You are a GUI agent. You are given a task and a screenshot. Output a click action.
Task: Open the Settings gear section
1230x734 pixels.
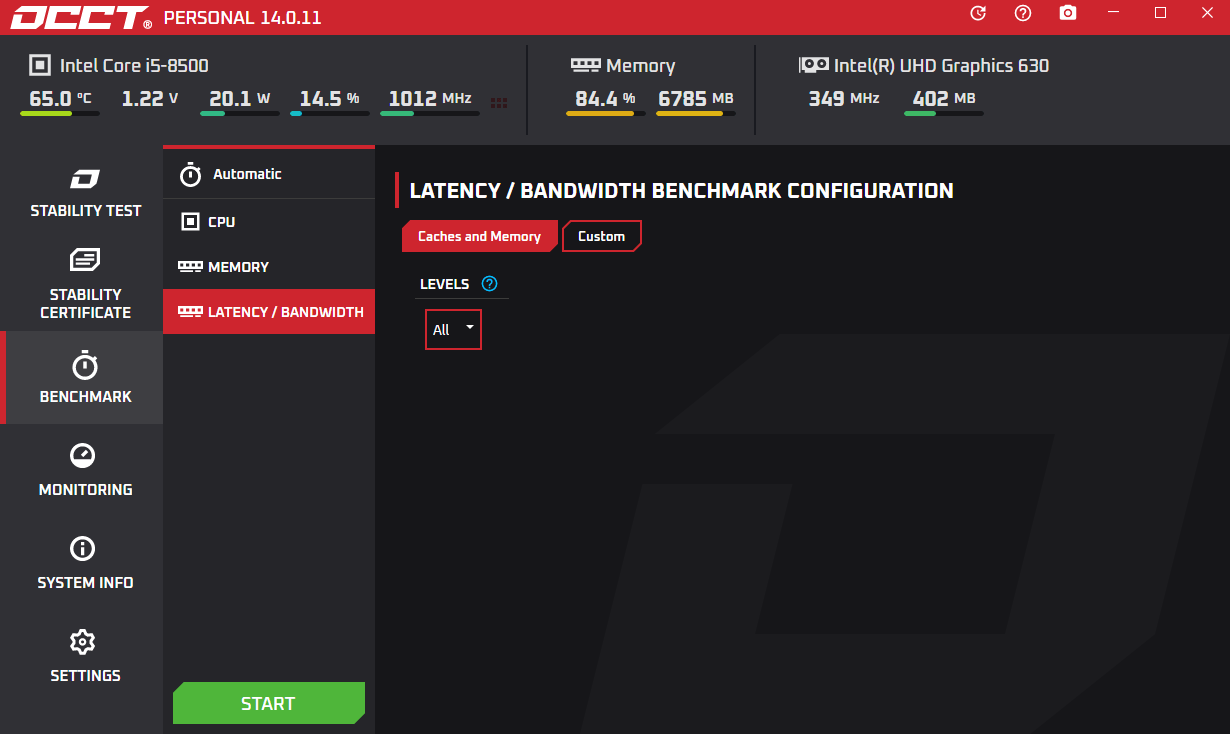[x=85, y=656]
